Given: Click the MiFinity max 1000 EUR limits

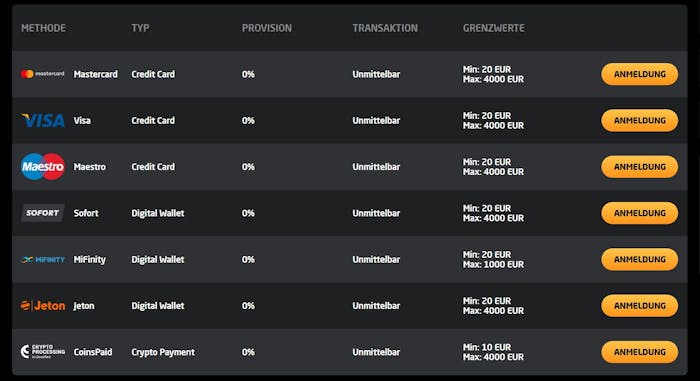Looking at the screenshot, I should click(493, 264).
